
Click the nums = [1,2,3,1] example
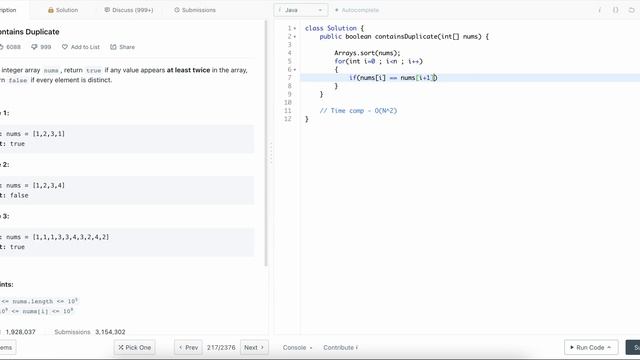pos(35,133)
